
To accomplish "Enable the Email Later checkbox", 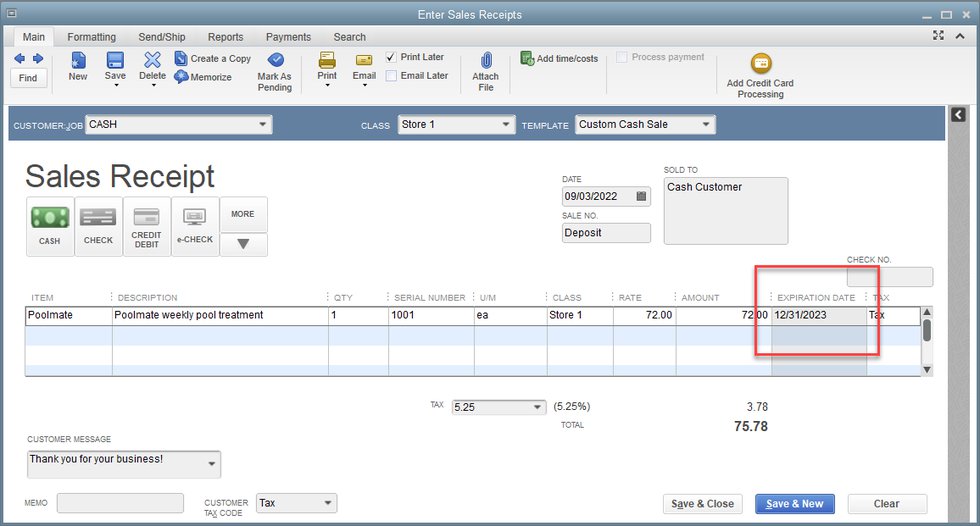I will 391,76.
